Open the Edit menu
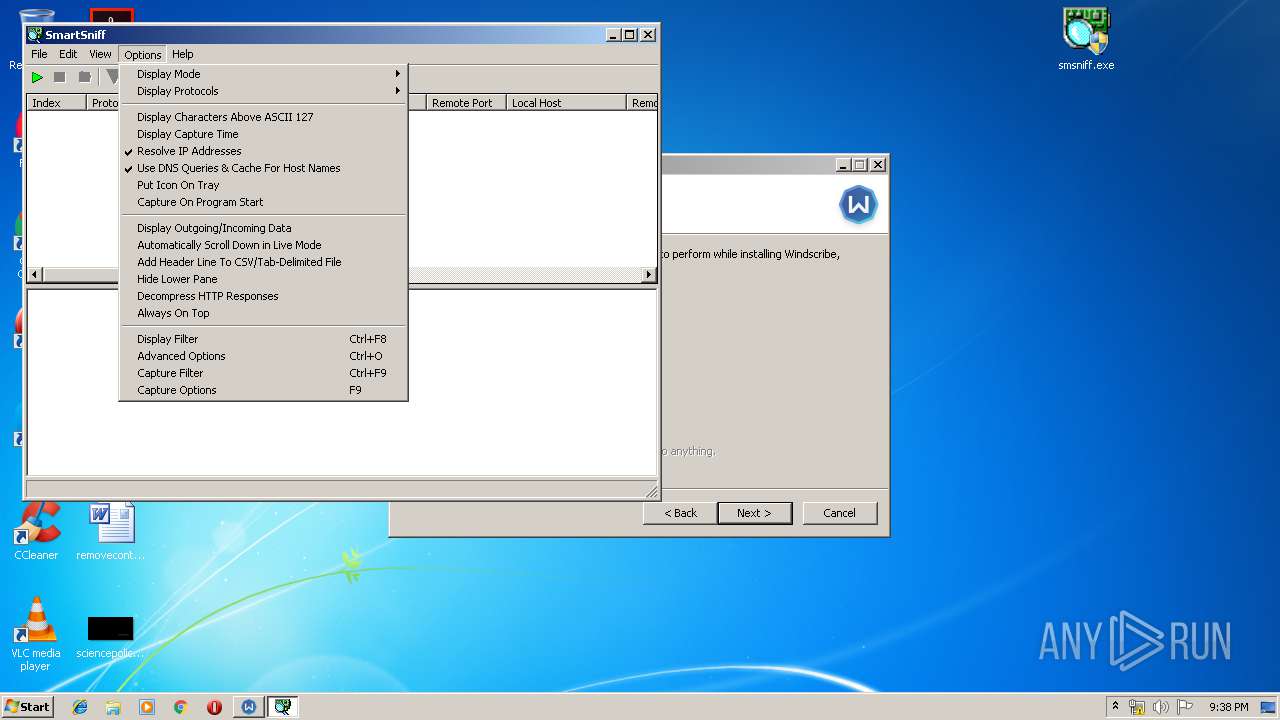The height and width of the screenshot is (720, 1280). (x=68, y=54)
